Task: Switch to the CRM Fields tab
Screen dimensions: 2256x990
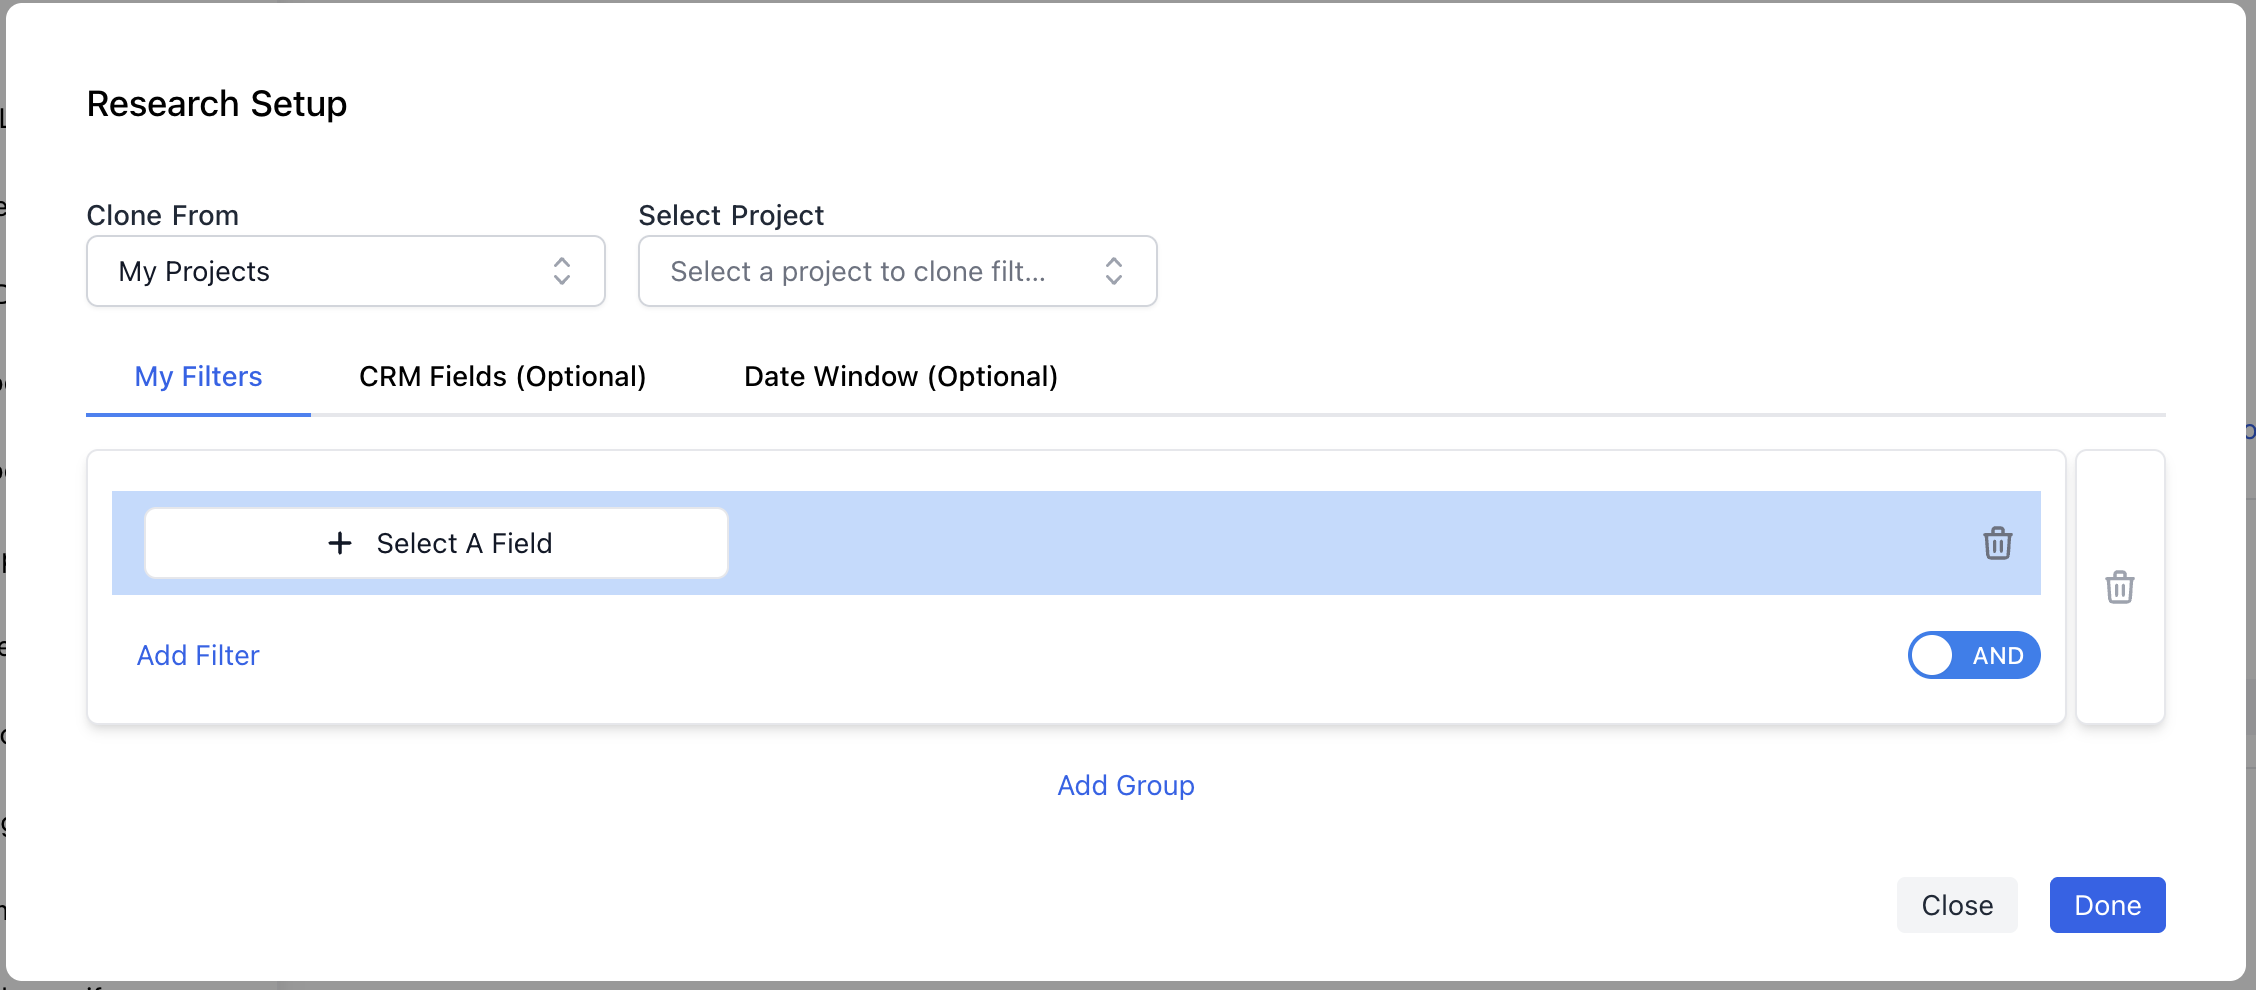Action: pyautogui.click(x=502, y=376)
